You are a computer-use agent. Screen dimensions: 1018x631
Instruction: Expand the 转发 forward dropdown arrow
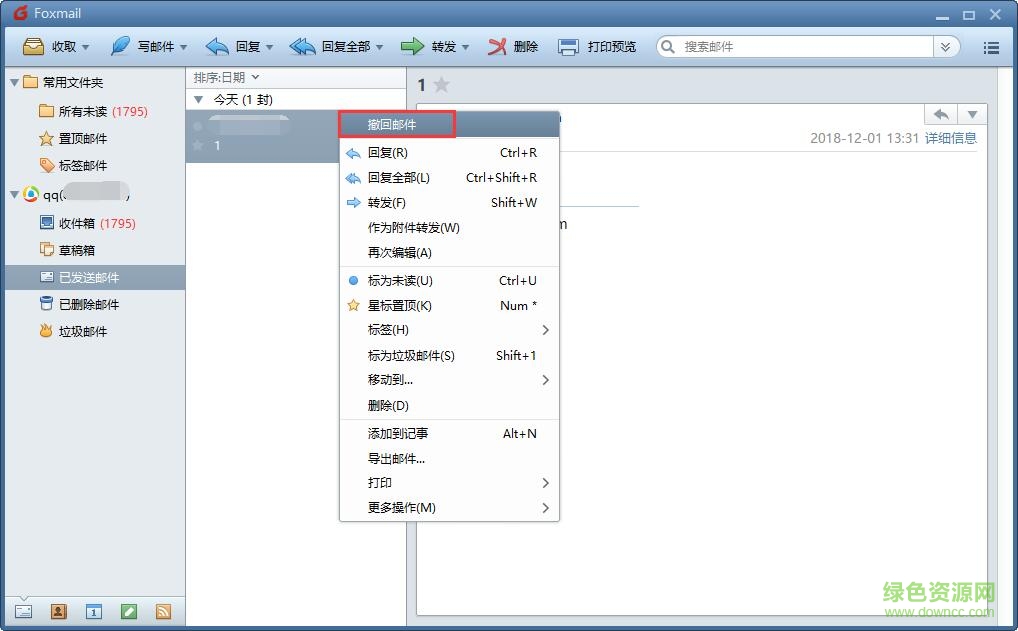[x=466, y=46]
